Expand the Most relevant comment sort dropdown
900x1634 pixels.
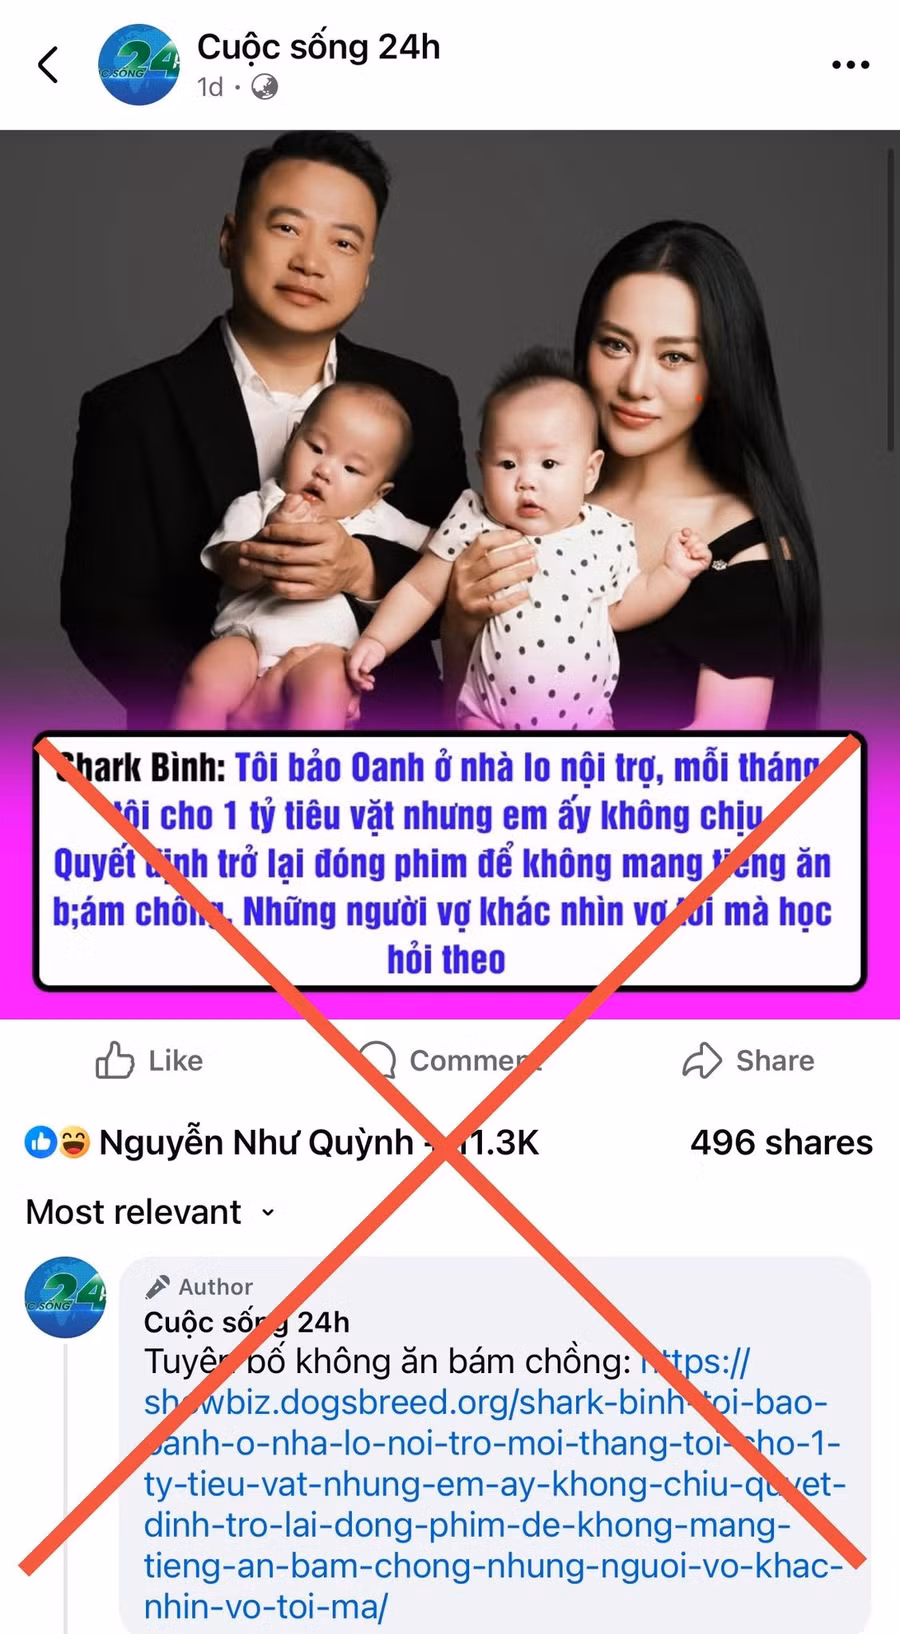[x=150, y=1212]
